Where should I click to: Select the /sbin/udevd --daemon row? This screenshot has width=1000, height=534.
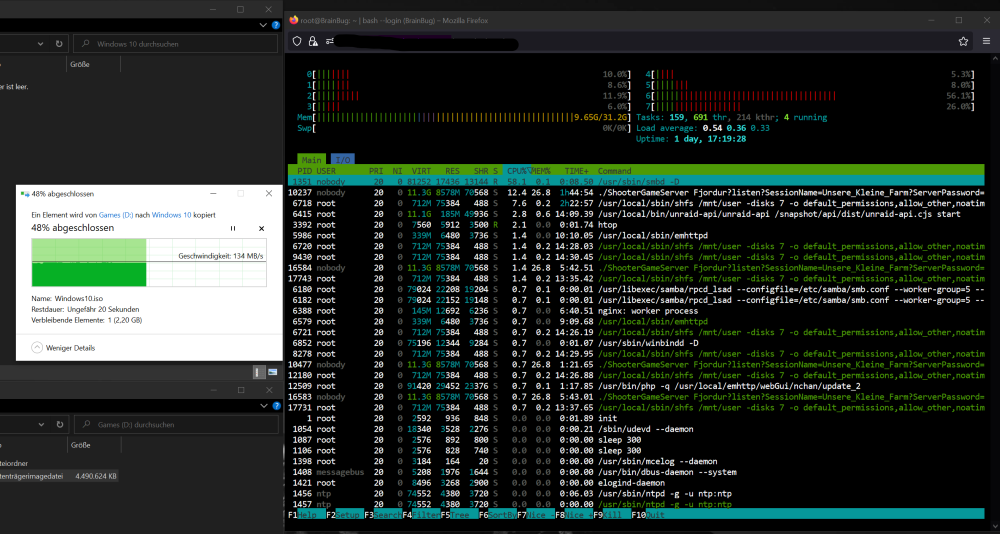(636, 429)
